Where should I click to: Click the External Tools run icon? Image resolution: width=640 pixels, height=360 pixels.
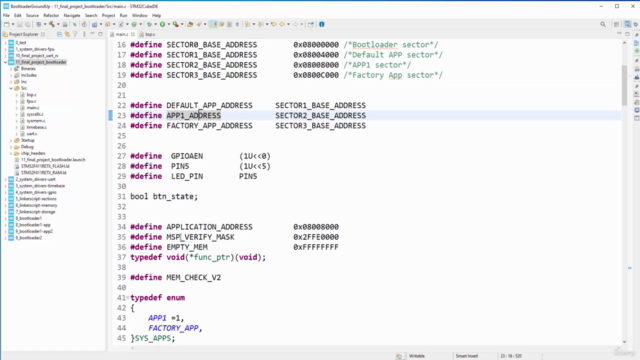point(176,24)
